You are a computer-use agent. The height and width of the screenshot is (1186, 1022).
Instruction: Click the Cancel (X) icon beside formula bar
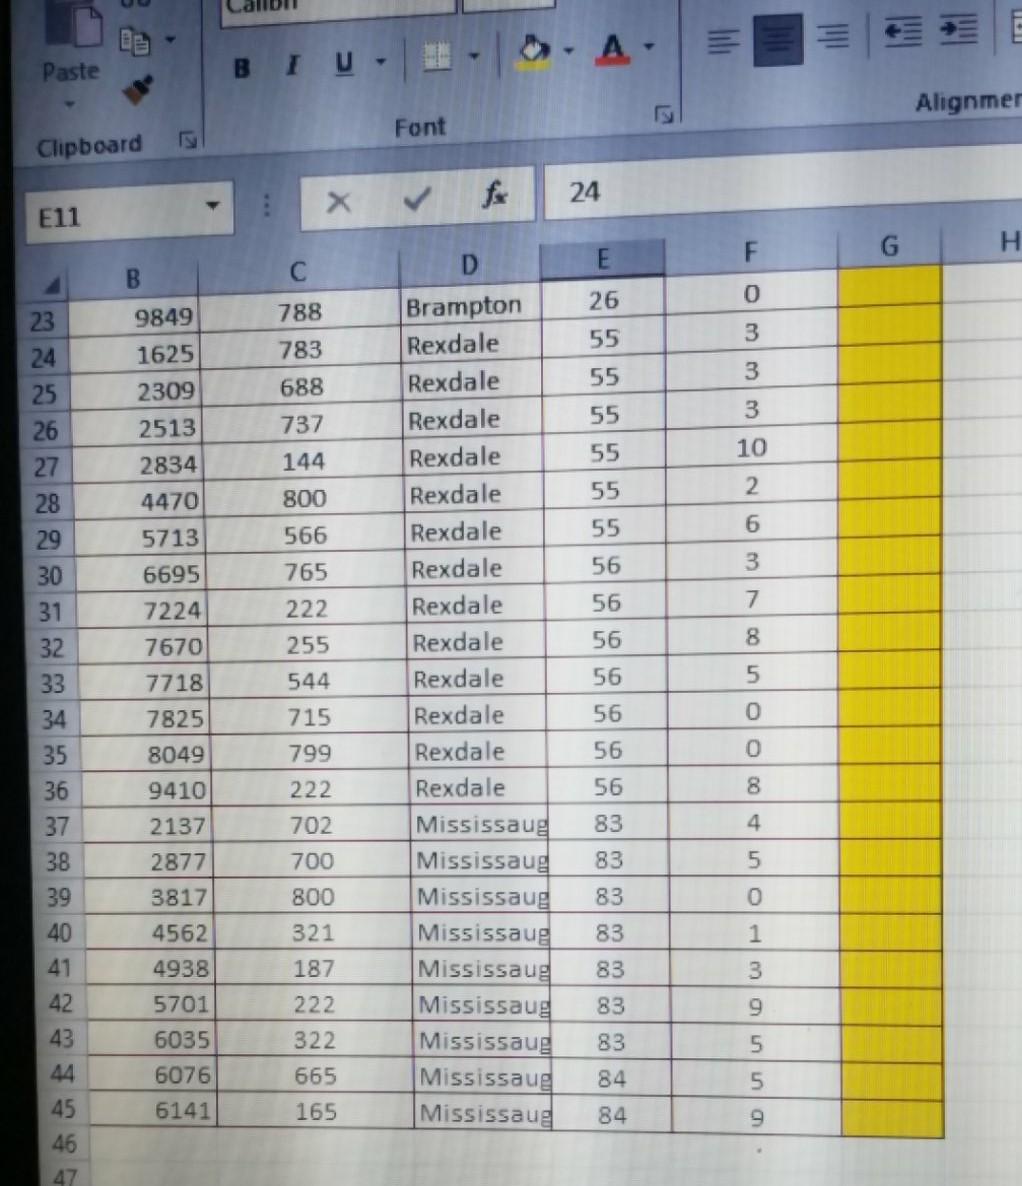coord(337,200)
